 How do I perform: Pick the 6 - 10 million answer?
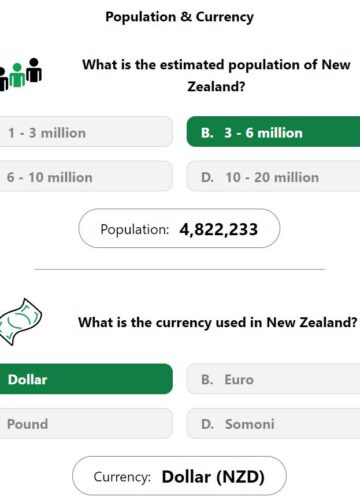(x=86, y=176)
